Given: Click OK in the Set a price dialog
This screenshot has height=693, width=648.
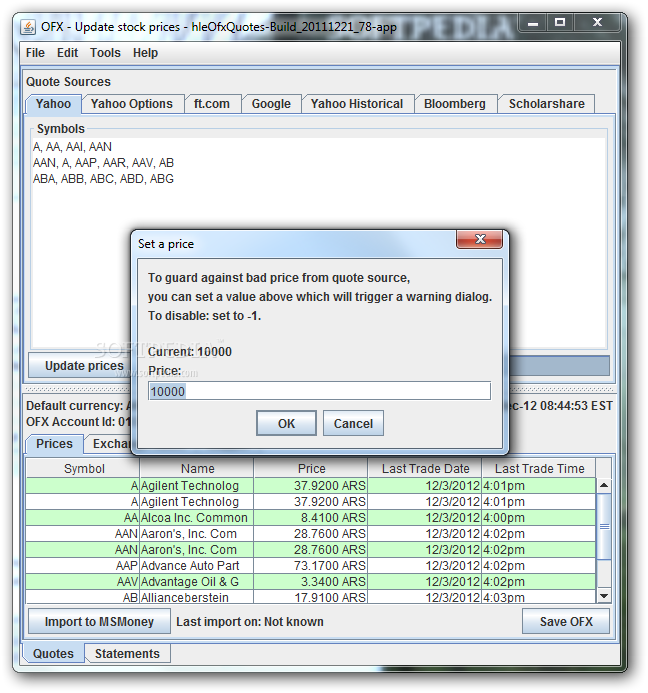Looking at the screenshot, I should [286, 423].
